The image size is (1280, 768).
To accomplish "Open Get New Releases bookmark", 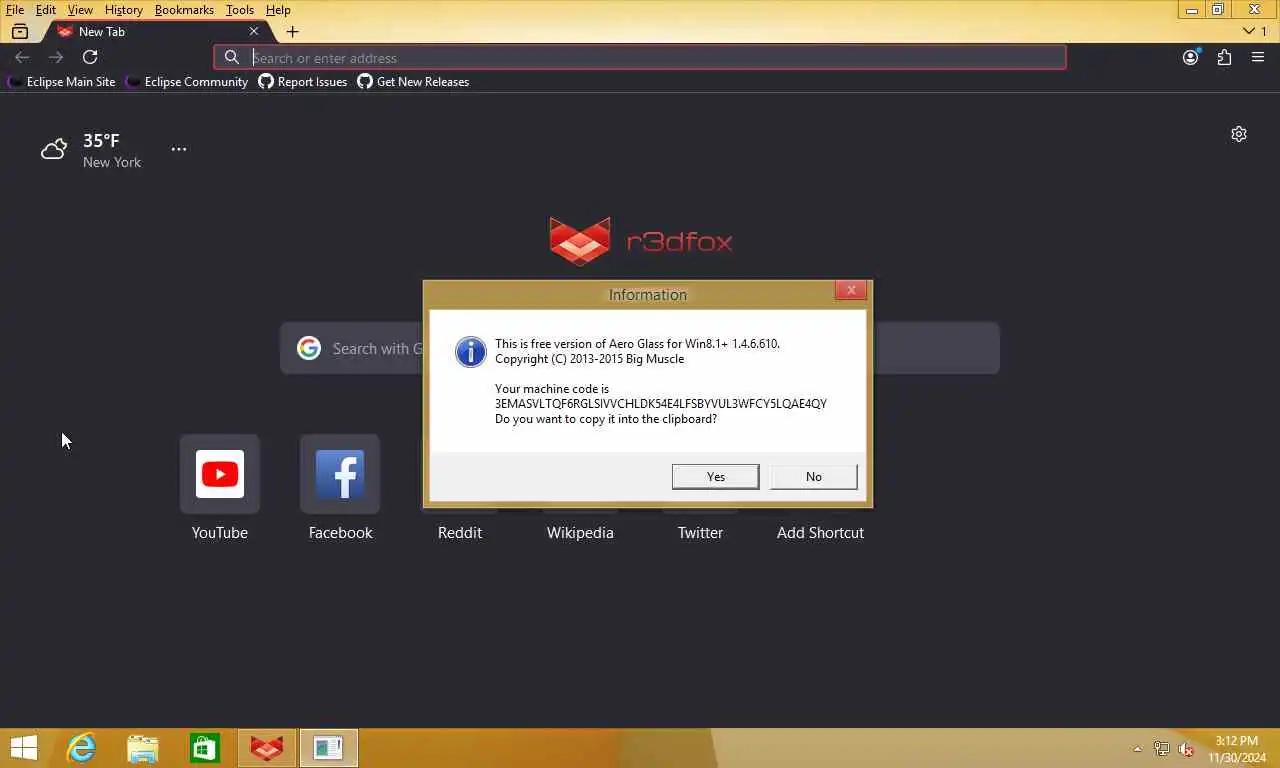I will (x=413, y=82).
